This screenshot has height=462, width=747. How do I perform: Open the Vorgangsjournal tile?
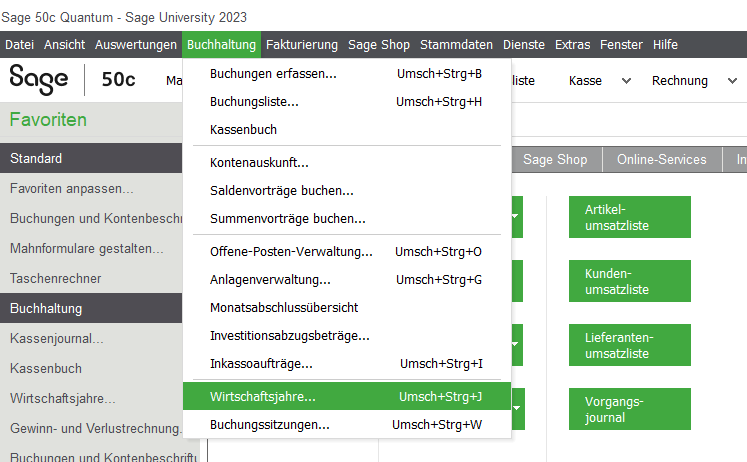click(x=630, y=409)
